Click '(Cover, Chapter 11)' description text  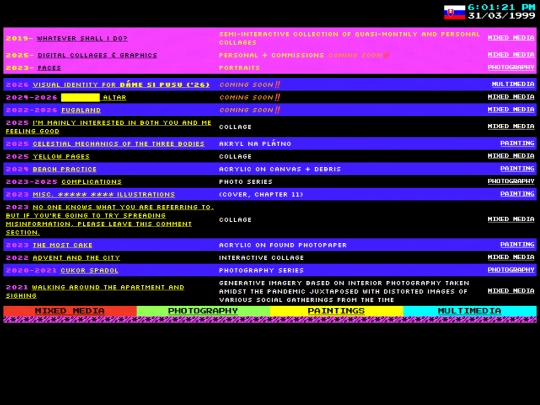pyautogui.click(x=261, y=195)
